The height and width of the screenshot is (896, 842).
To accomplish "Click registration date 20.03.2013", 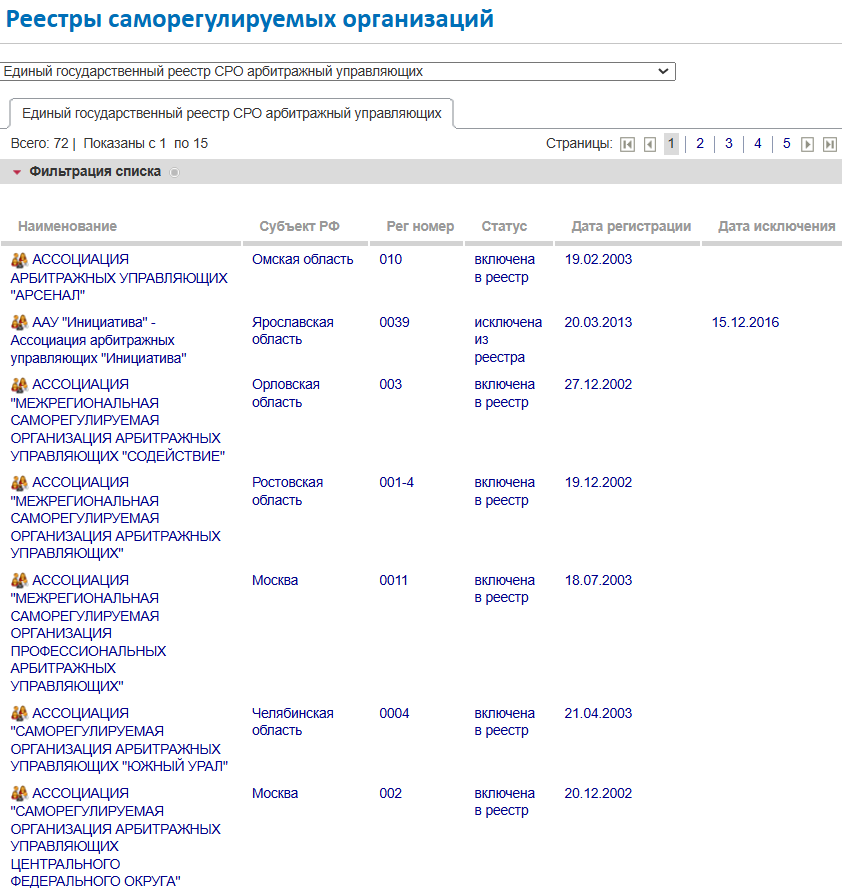I will (598, 322).
